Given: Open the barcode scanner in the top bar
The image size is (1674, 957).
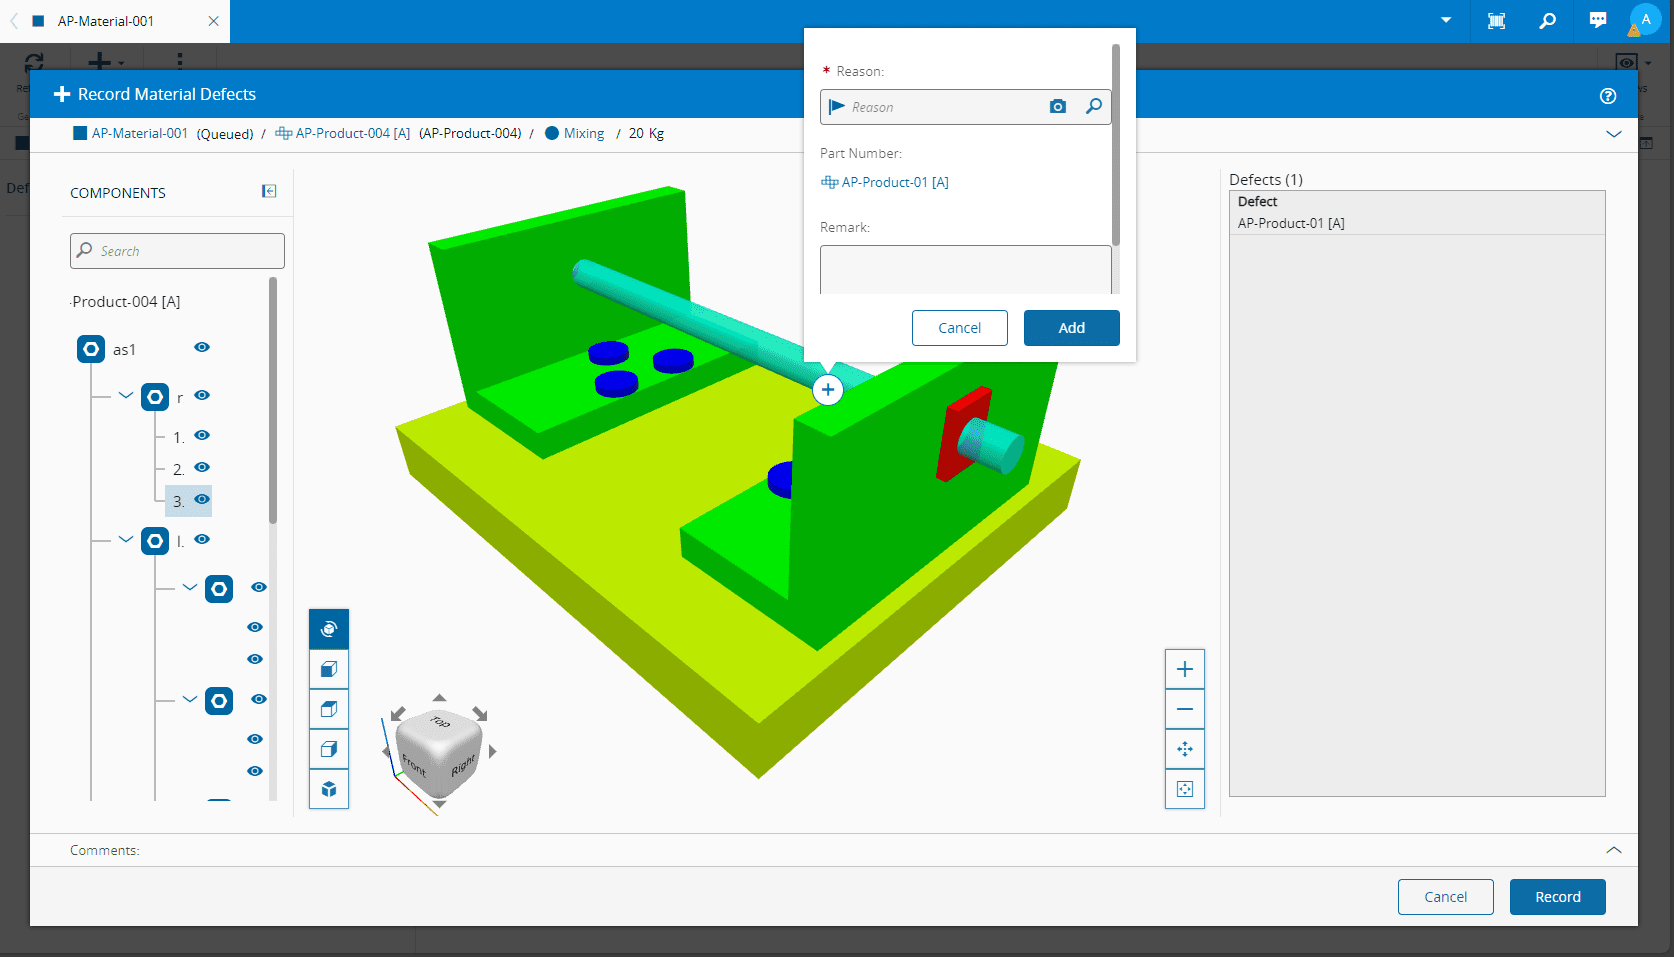Looking at the screenshot, I should click(1497, 21).
